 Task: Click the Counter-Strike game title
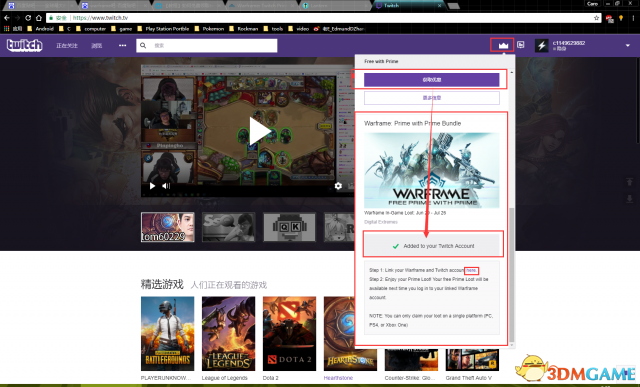pyautogui.click(x=410, y=378)
